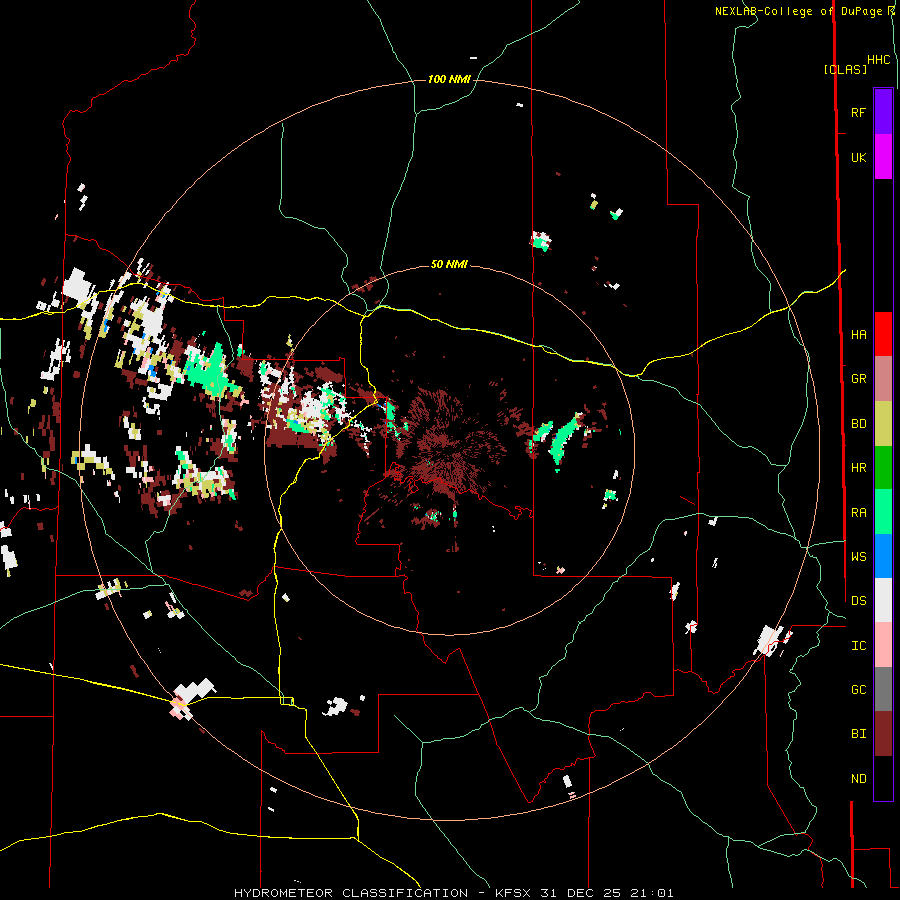Click the RA light green legend swatch
Image resolution: width=900 pixels, height=900 pixels.
click(883, 512)
